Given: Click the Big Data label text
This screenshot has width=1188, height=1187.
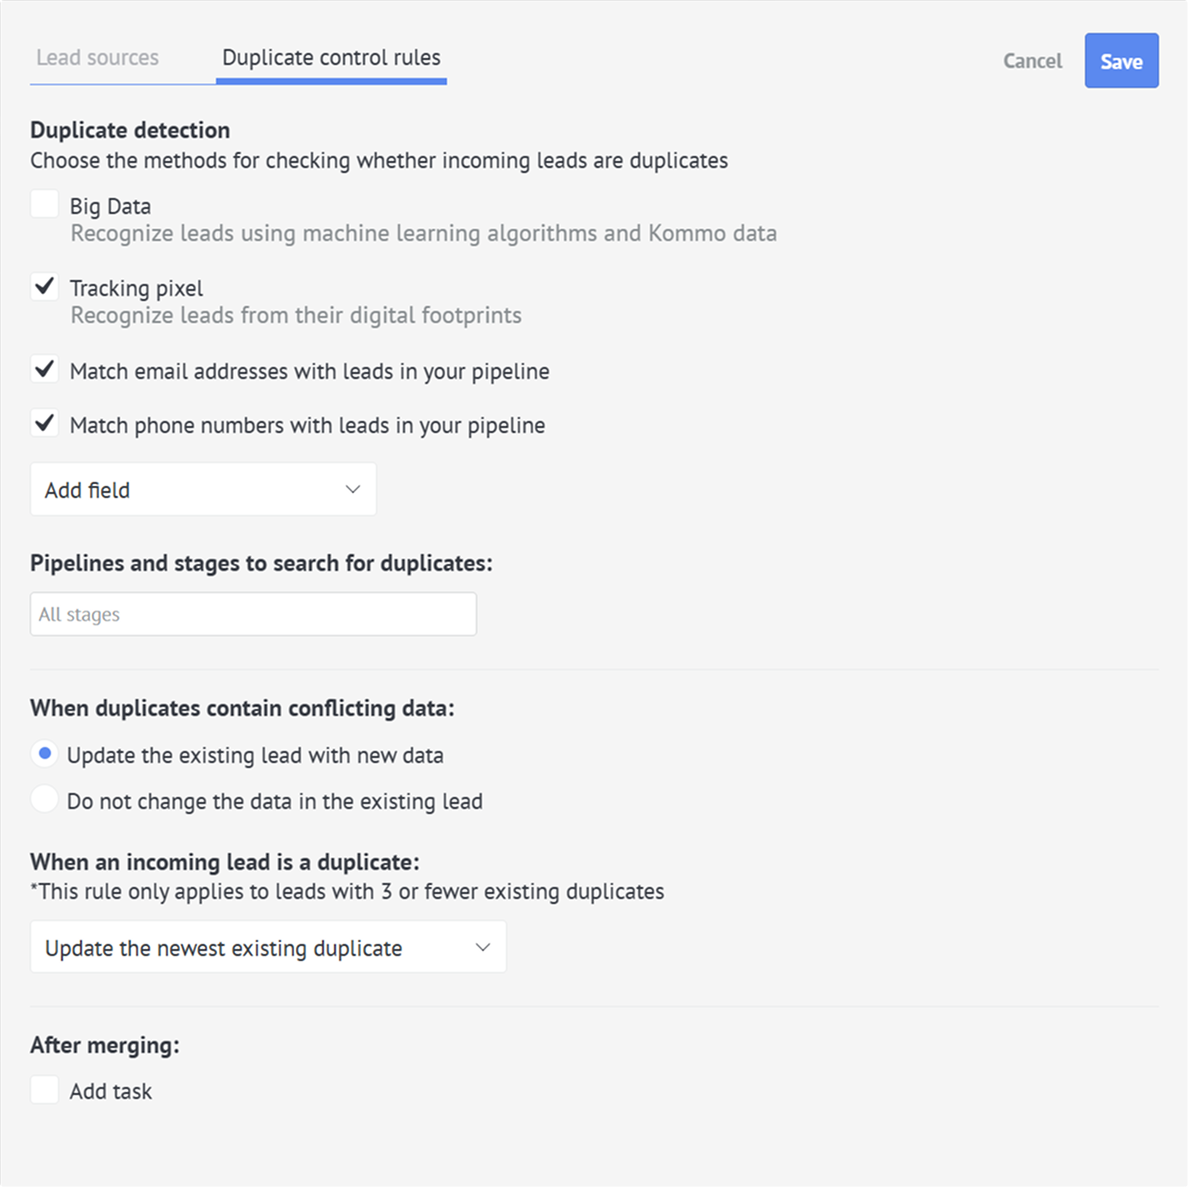Looking at the screenshot, I should (111, 206).
